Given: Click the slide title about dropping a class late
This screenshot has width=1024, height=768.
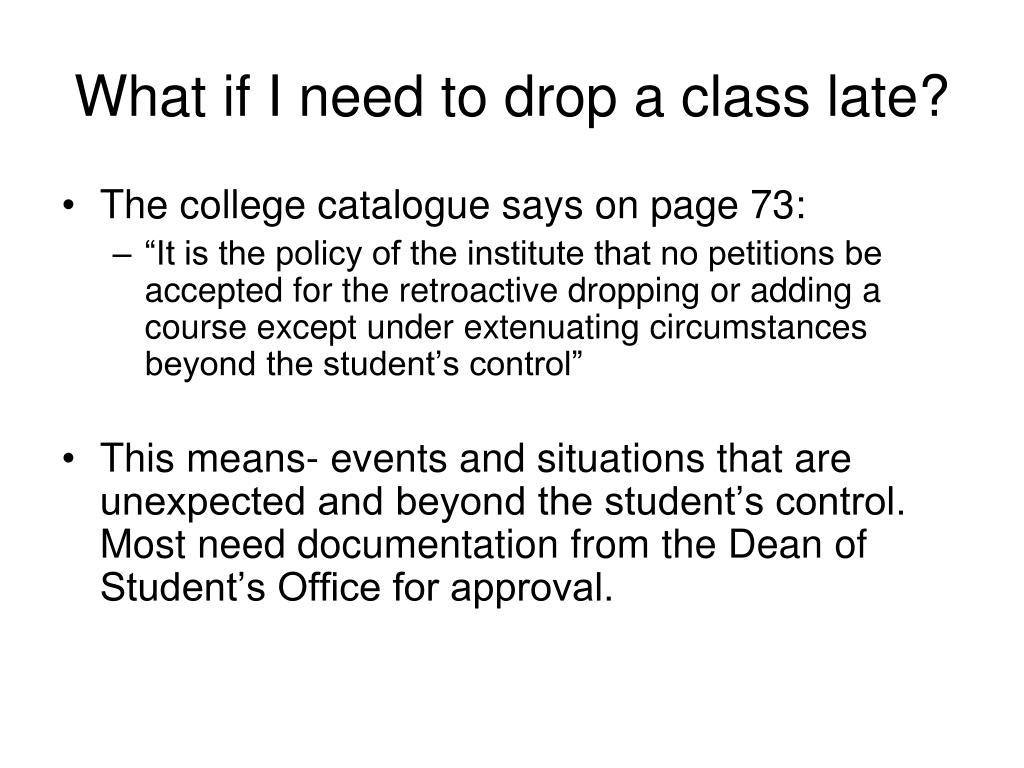Looking at the screenshot, I should click(511, 97).
